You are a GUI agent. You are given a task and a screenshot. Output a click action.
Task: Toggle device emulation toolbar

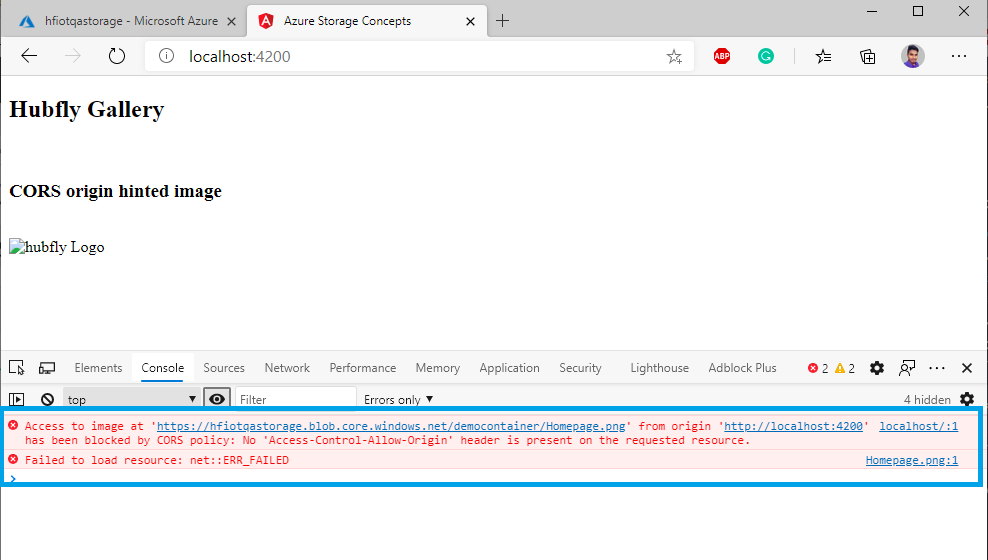click(x=47, y=368)
